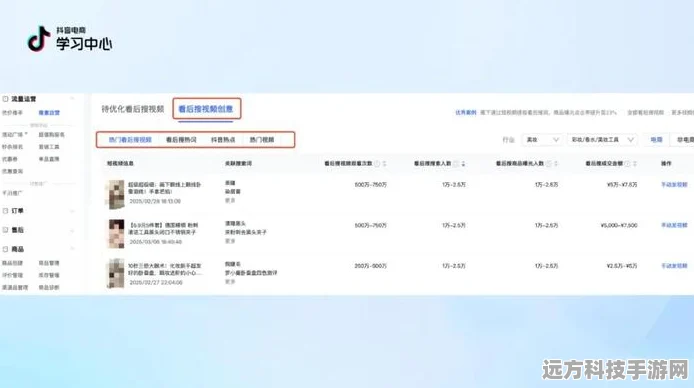Open the 优秀案例 link
The width and height of the screenshot is (694, 388).
(466, 112)
